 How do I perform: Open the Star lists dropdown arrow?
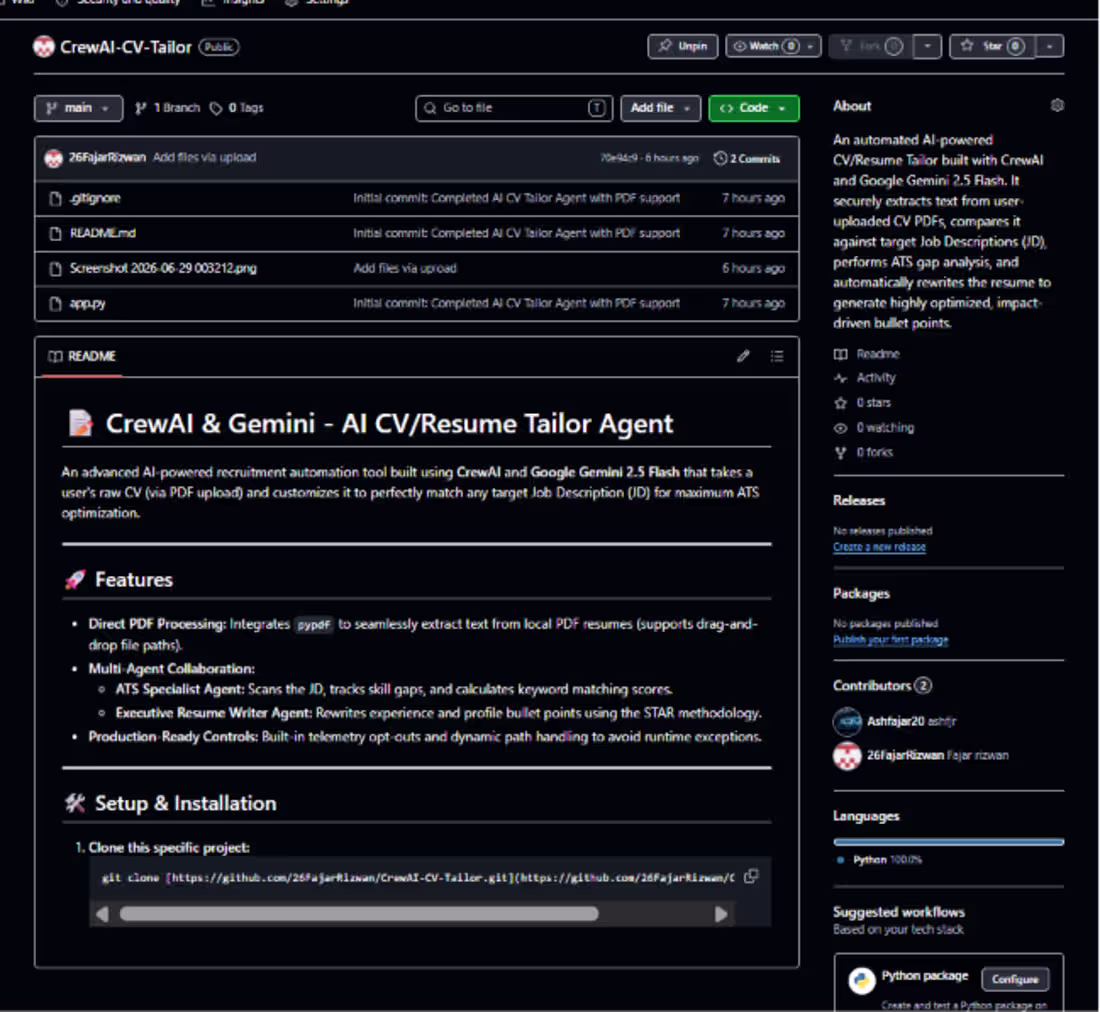click(x=1049, y=46)
